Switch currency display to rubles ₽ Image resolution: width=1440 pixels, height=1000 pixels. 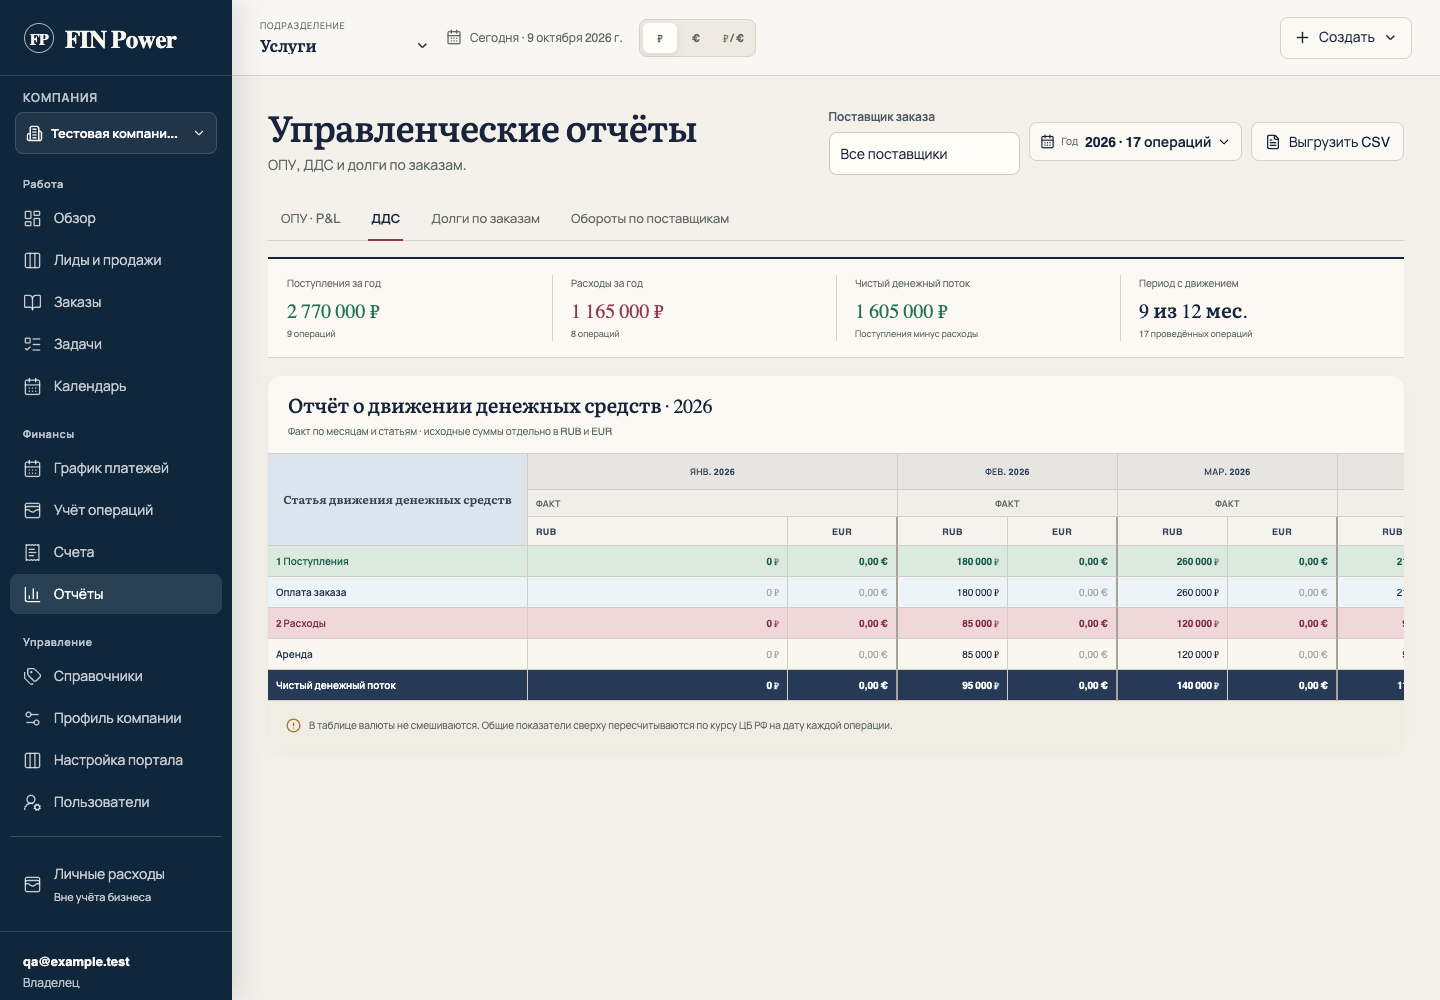click(660, 38)
